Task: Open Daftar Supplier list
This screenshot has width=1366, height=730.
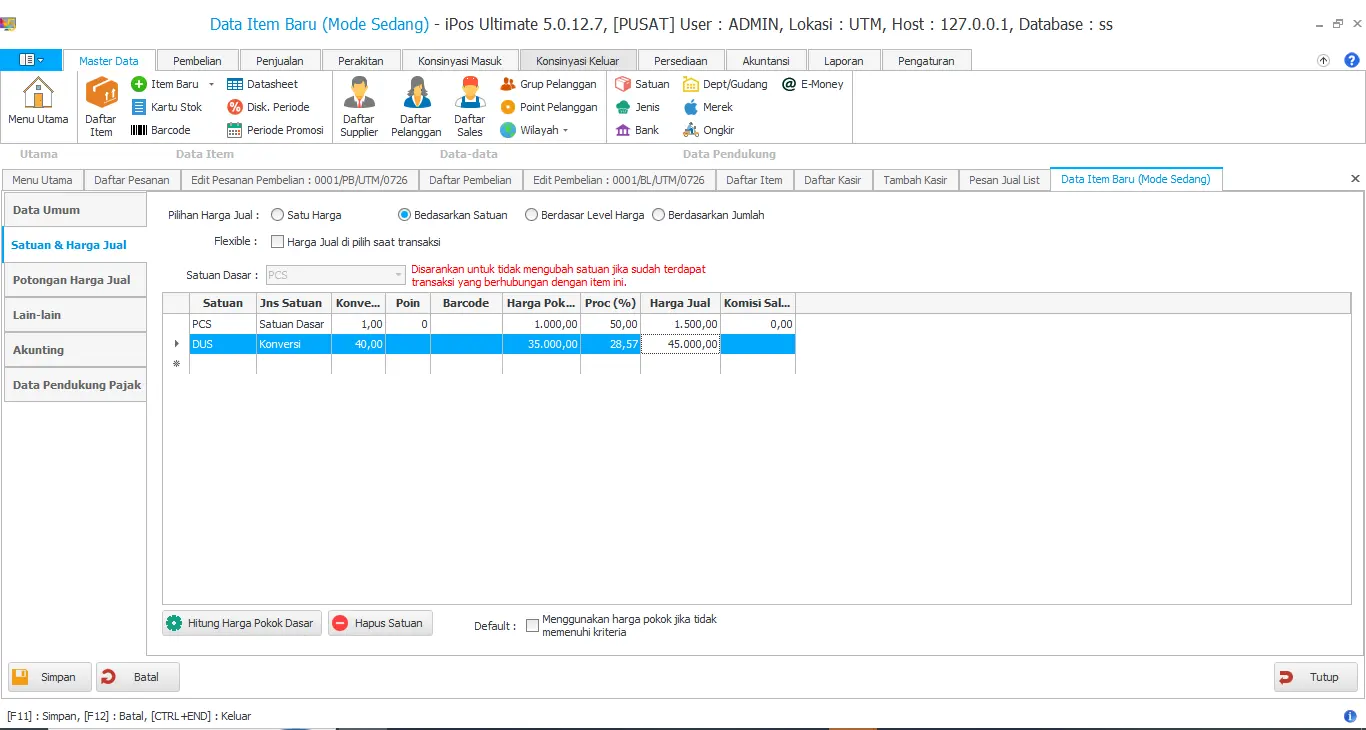Action: click(x=359, y=107)
